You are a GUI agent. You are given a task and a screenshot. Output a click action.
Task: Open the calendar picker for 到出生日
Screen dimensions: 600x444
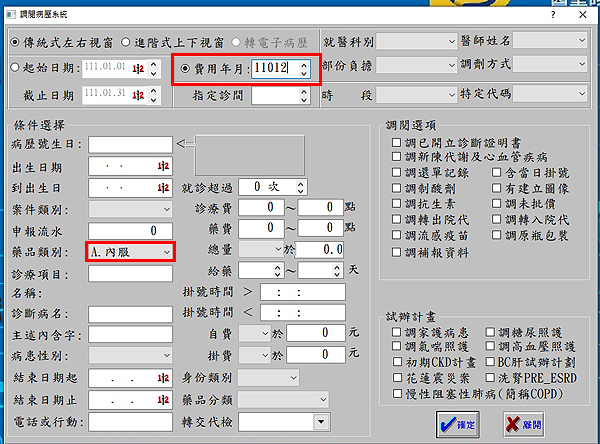[162, 188]
